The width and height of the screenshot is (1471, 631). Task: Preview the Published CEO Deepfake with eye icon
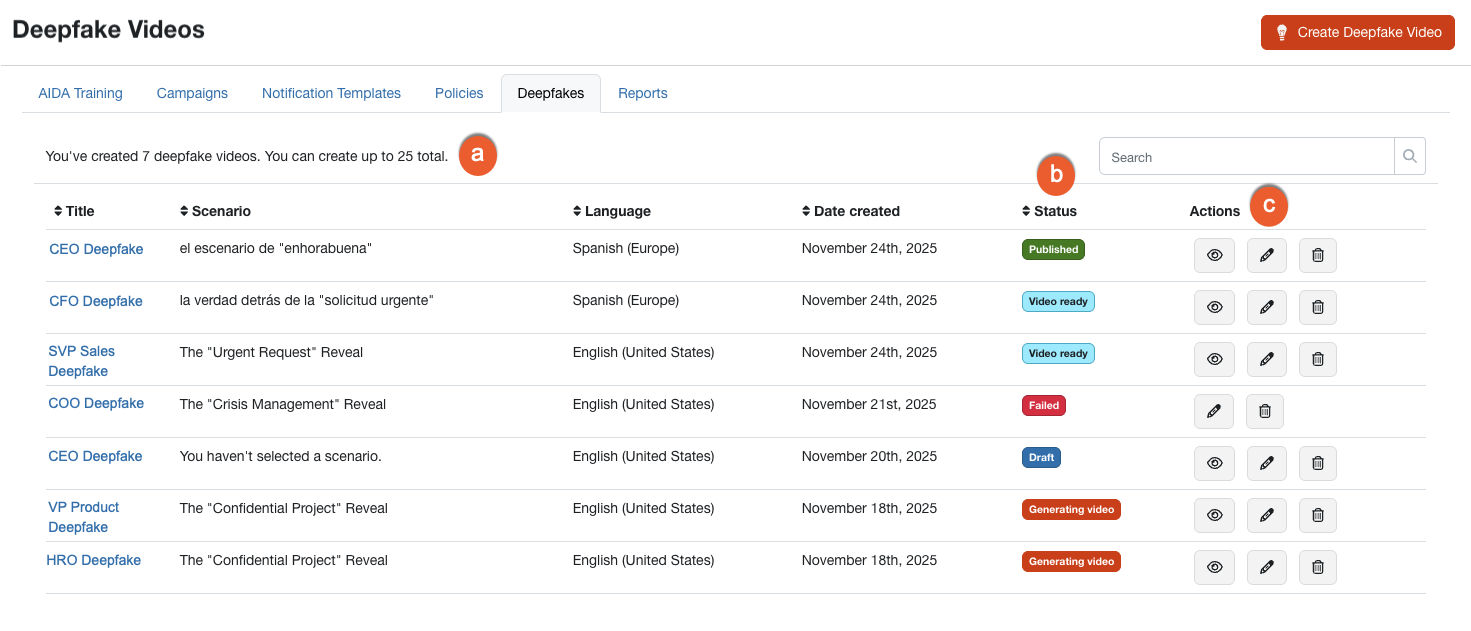point(1214,255)
